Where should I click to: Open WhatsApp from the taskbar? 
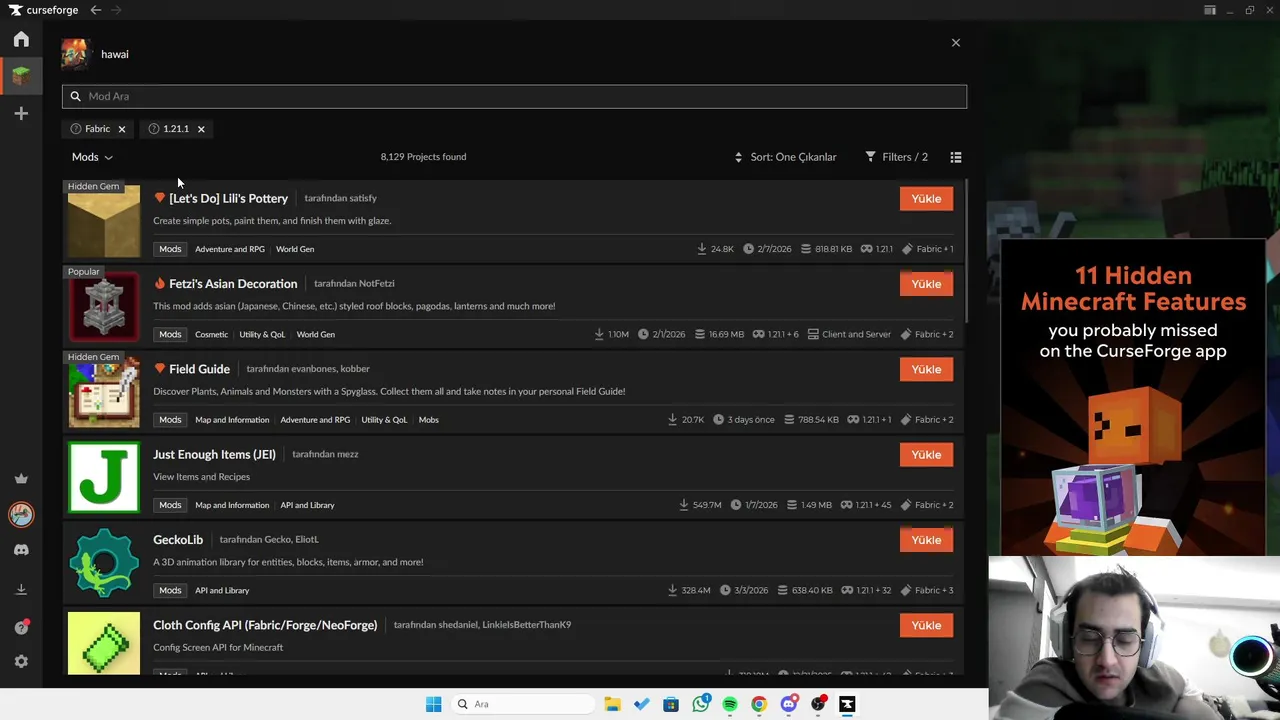[701, 704]
